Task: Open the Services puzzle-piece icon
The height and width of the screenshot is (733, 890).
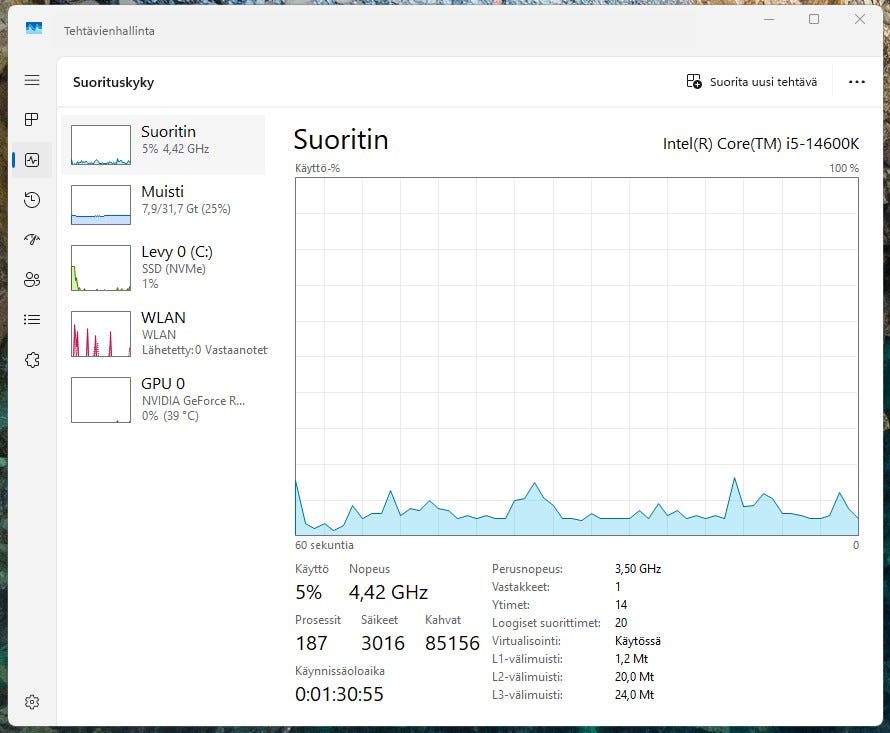Action: point(32,360)
